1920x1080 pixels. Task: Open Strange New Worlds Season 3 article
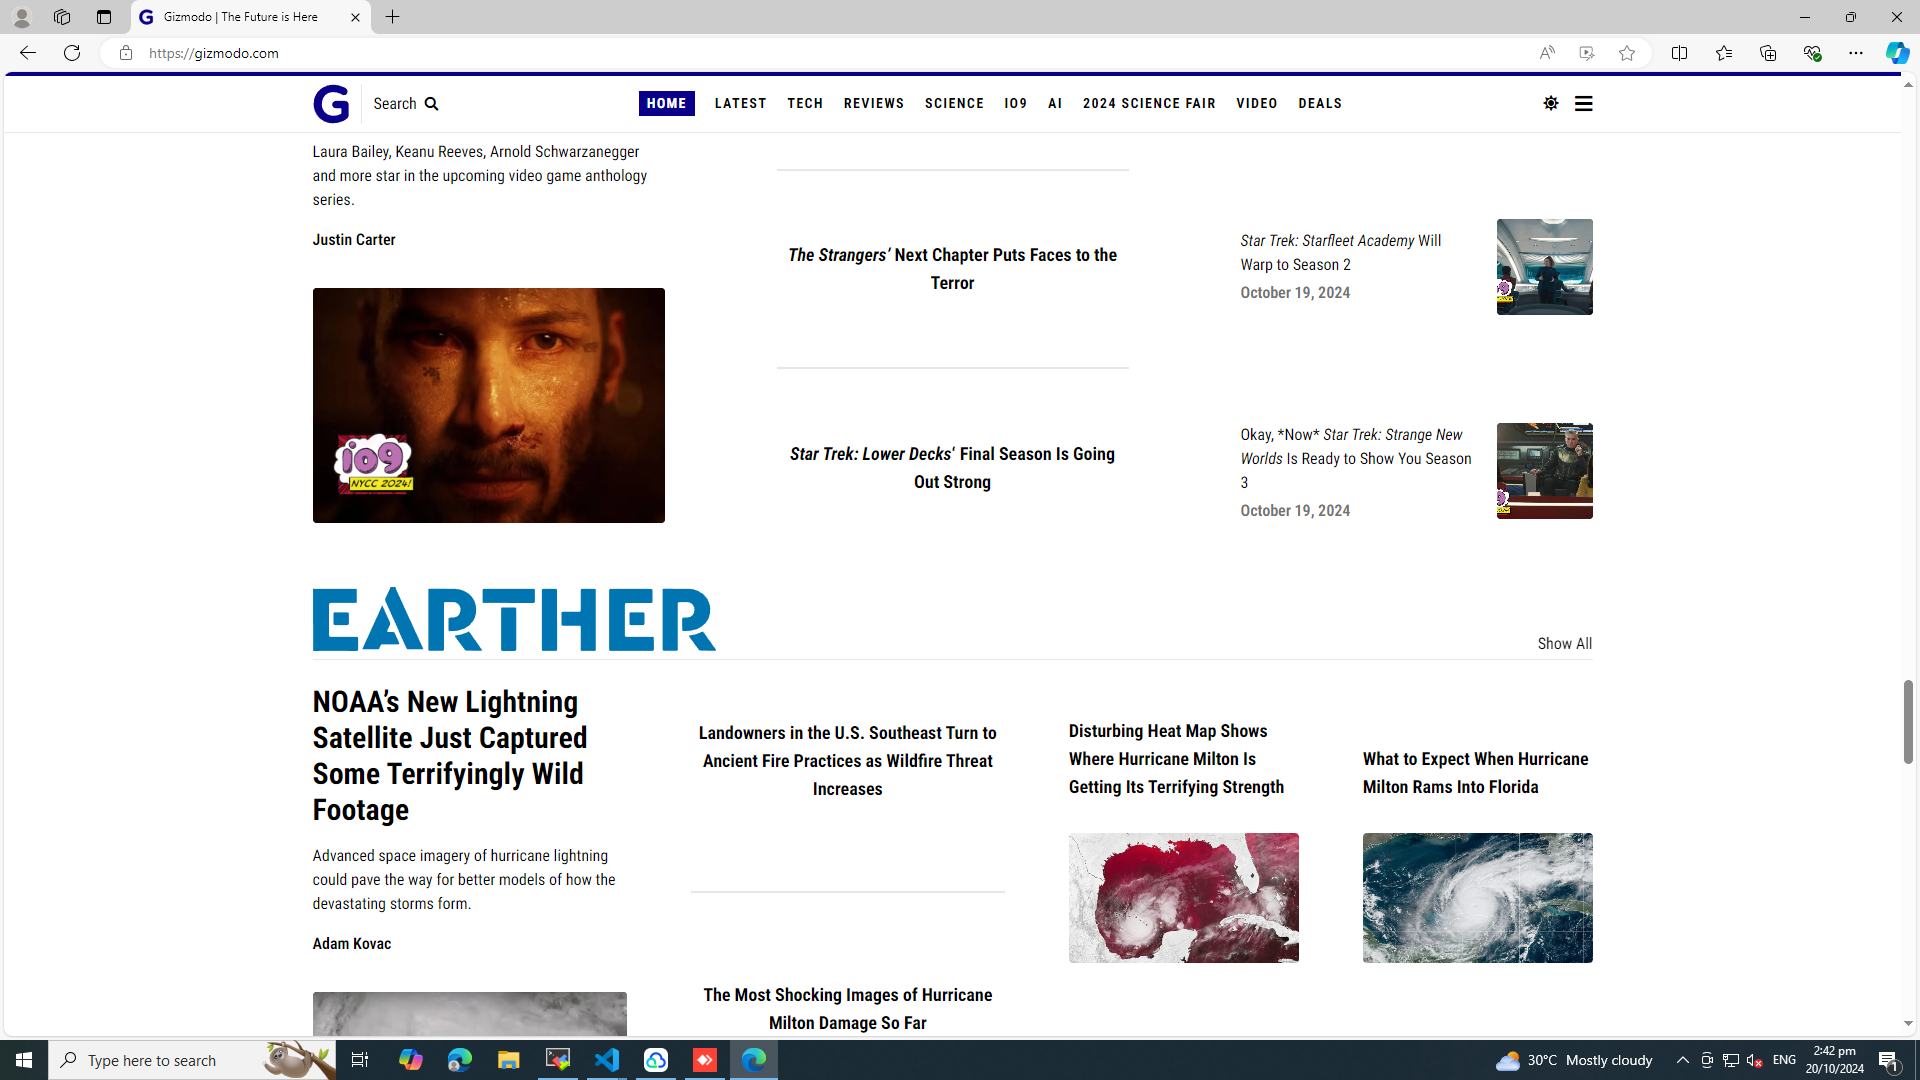pyautogui.click(x=1355, y=458)
